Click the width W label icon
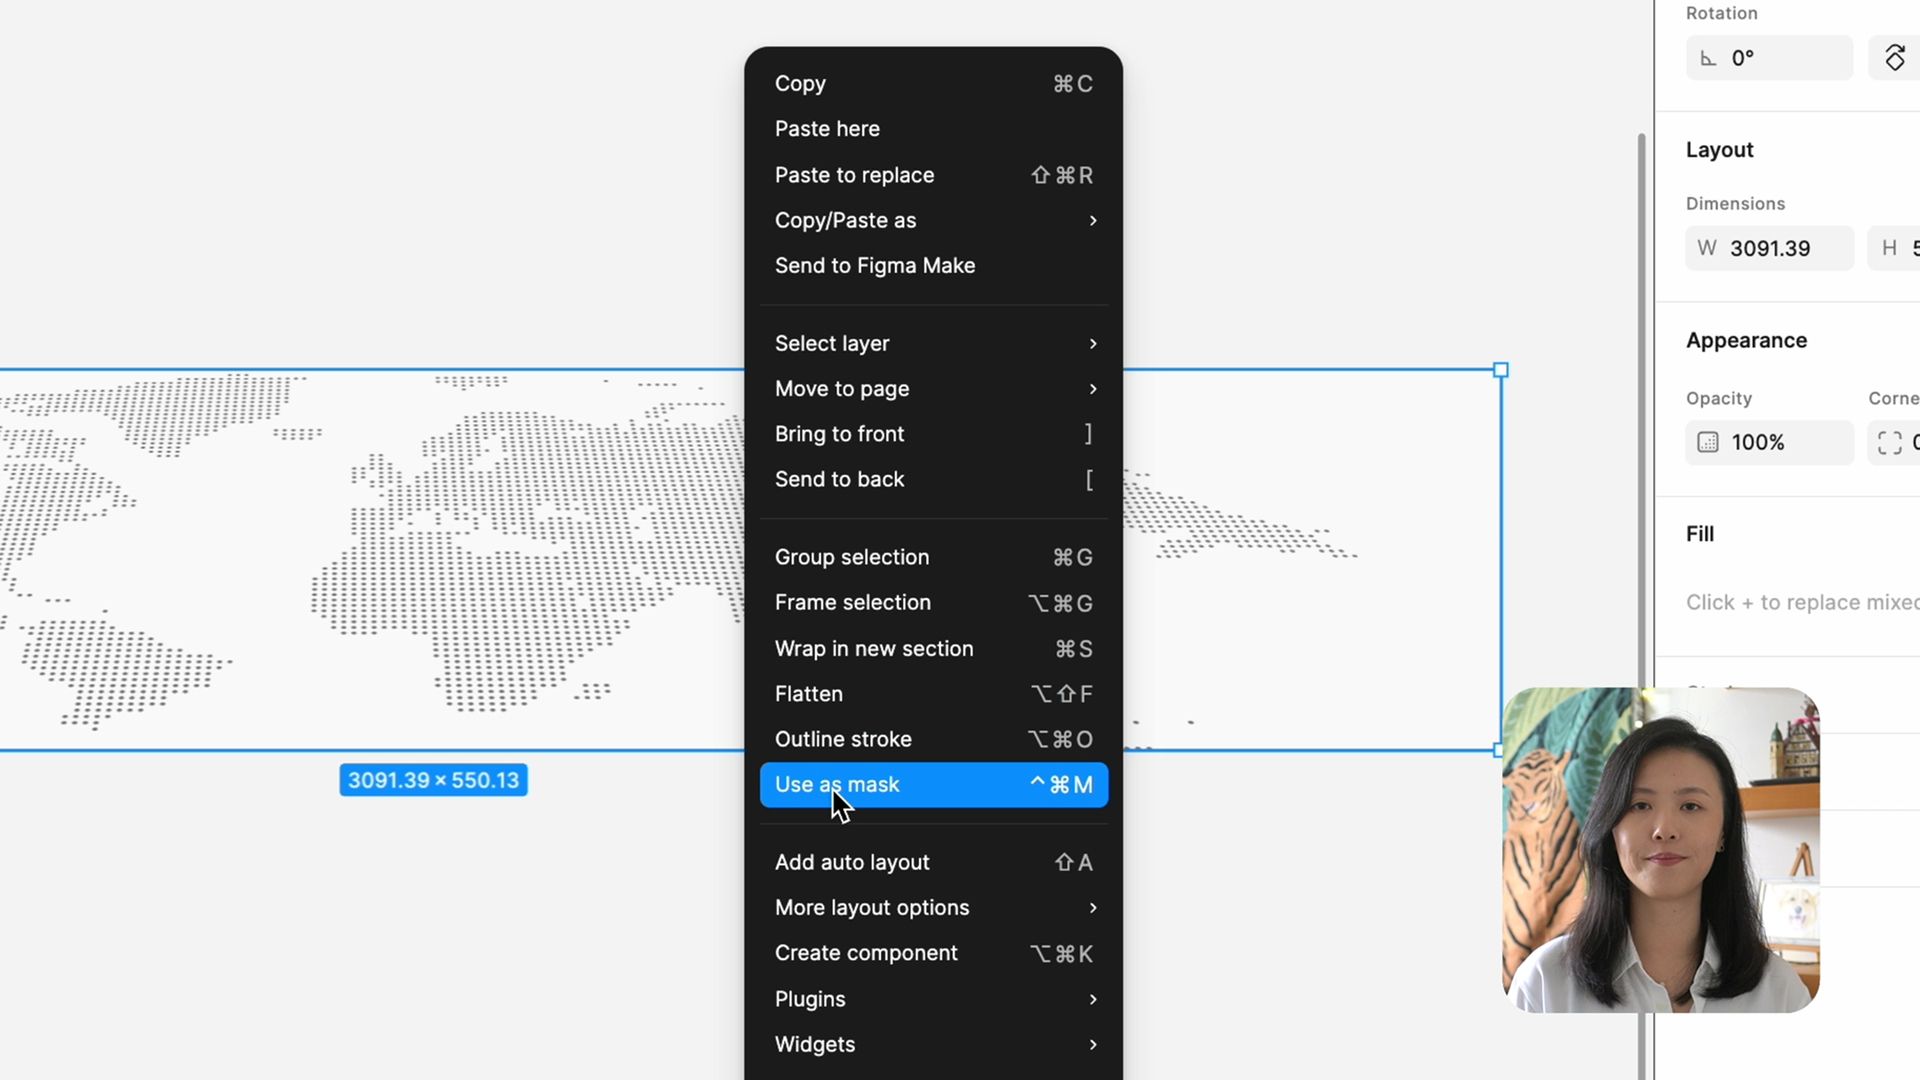Image resolution: width=1920 pixels, height=1080 pixels. tap(1707, 248)
